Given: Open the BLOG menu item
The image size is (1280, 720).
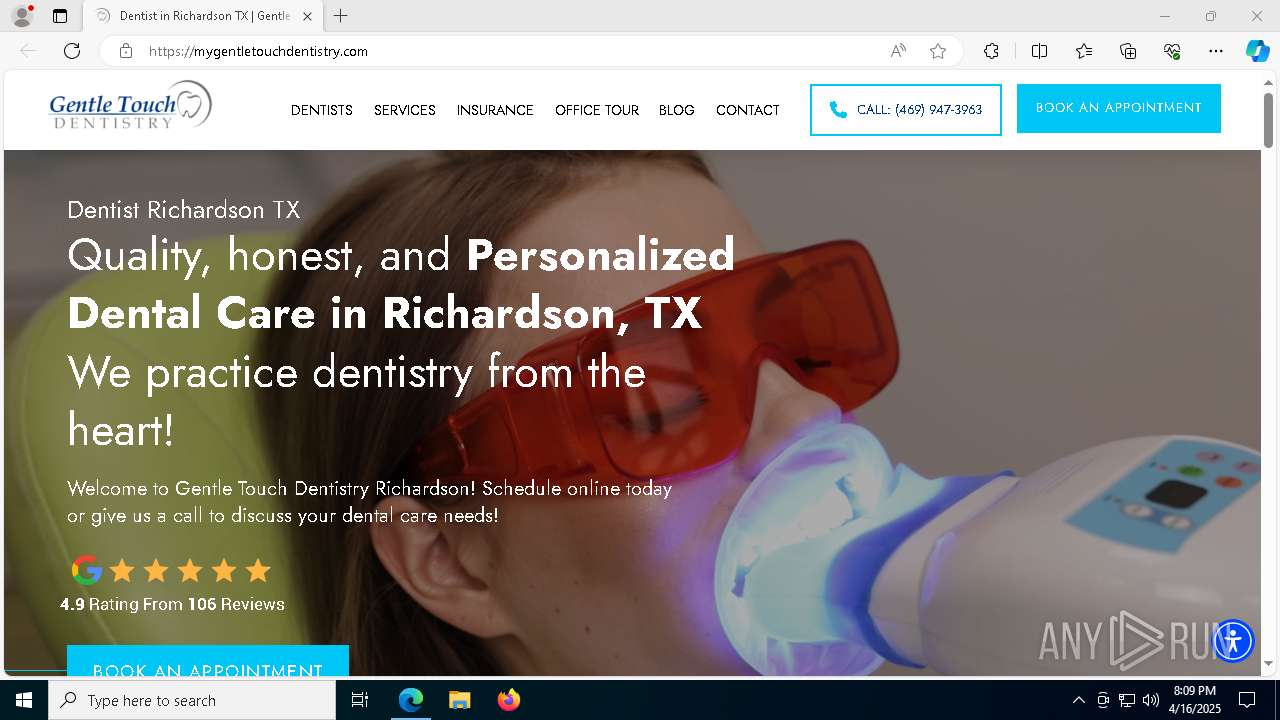Looking at the screenshot, I should (677, 110).
